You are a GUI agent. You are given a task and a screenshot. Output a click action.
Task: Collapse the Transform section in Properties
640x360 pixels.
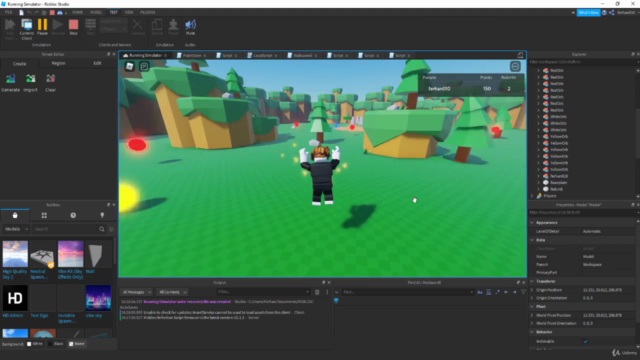pyautogui.click(x=532, y=281)
